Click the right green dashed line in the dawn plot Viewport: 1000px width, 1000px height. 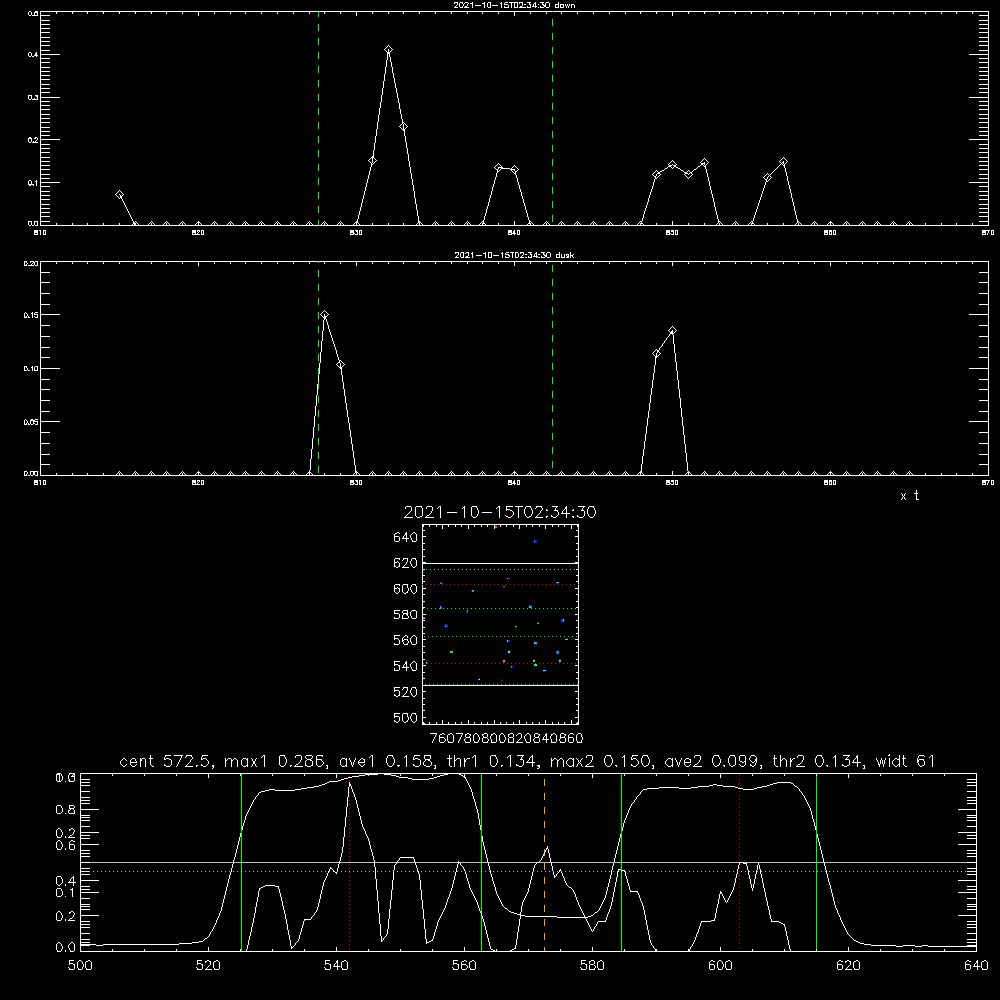coord(552,118)
